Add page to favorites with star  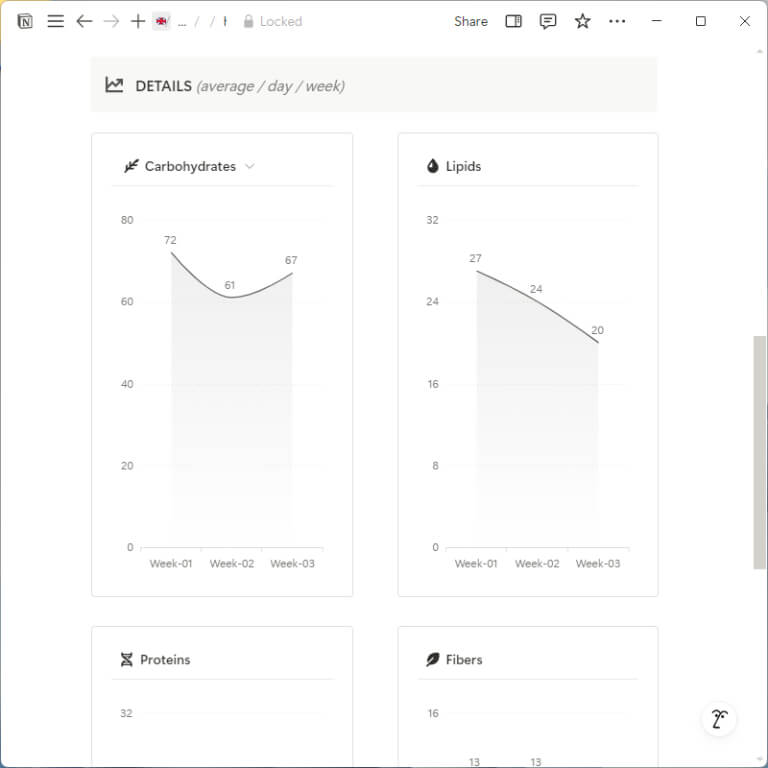(582, 21)
